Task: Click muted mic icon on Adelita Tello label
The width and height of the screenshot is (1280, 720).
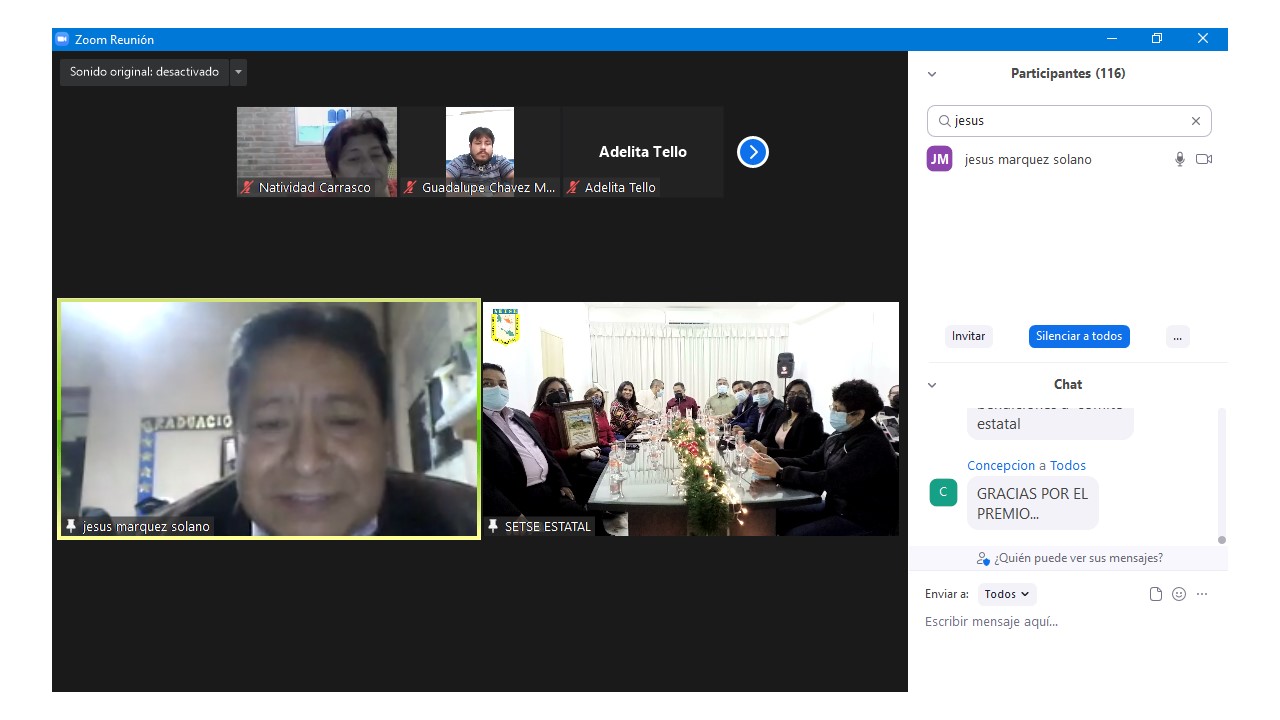Action: [x=573, y=187]
